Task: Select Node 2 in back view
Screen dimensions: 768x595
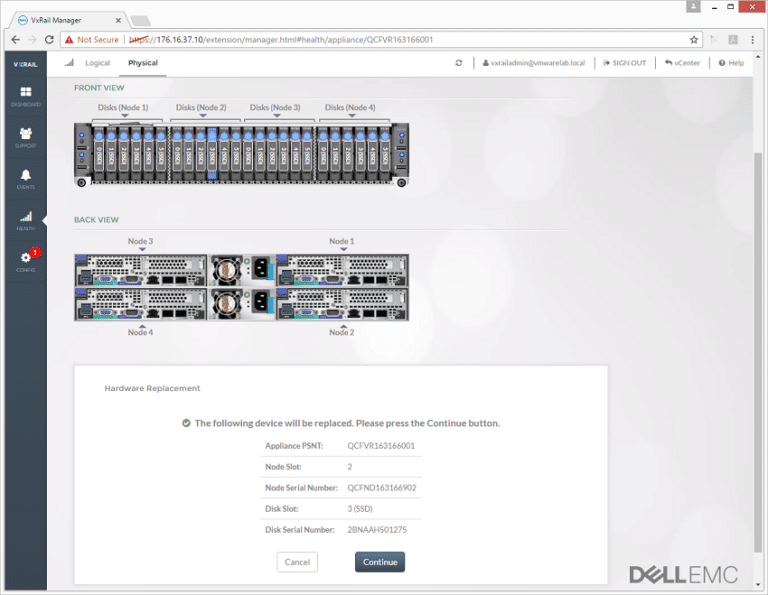Action: click(342, 304)
